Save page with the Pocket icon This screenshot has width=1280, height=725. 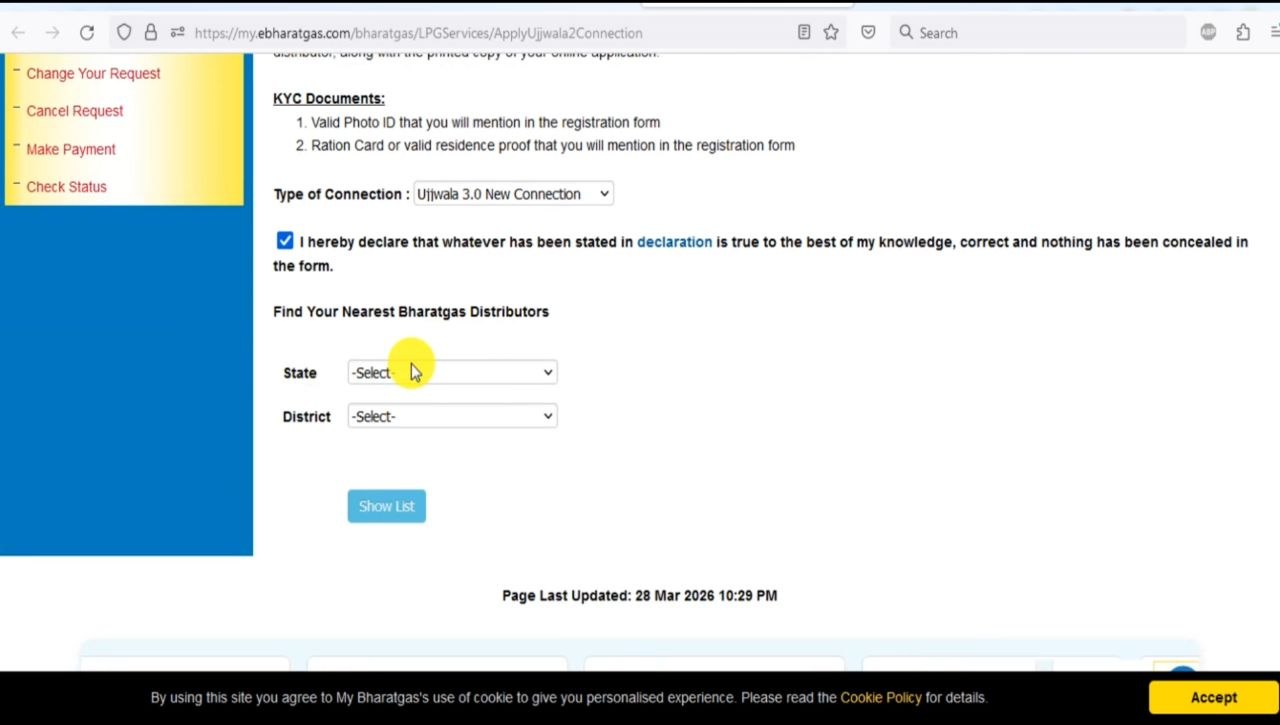[x=868, y=33]
